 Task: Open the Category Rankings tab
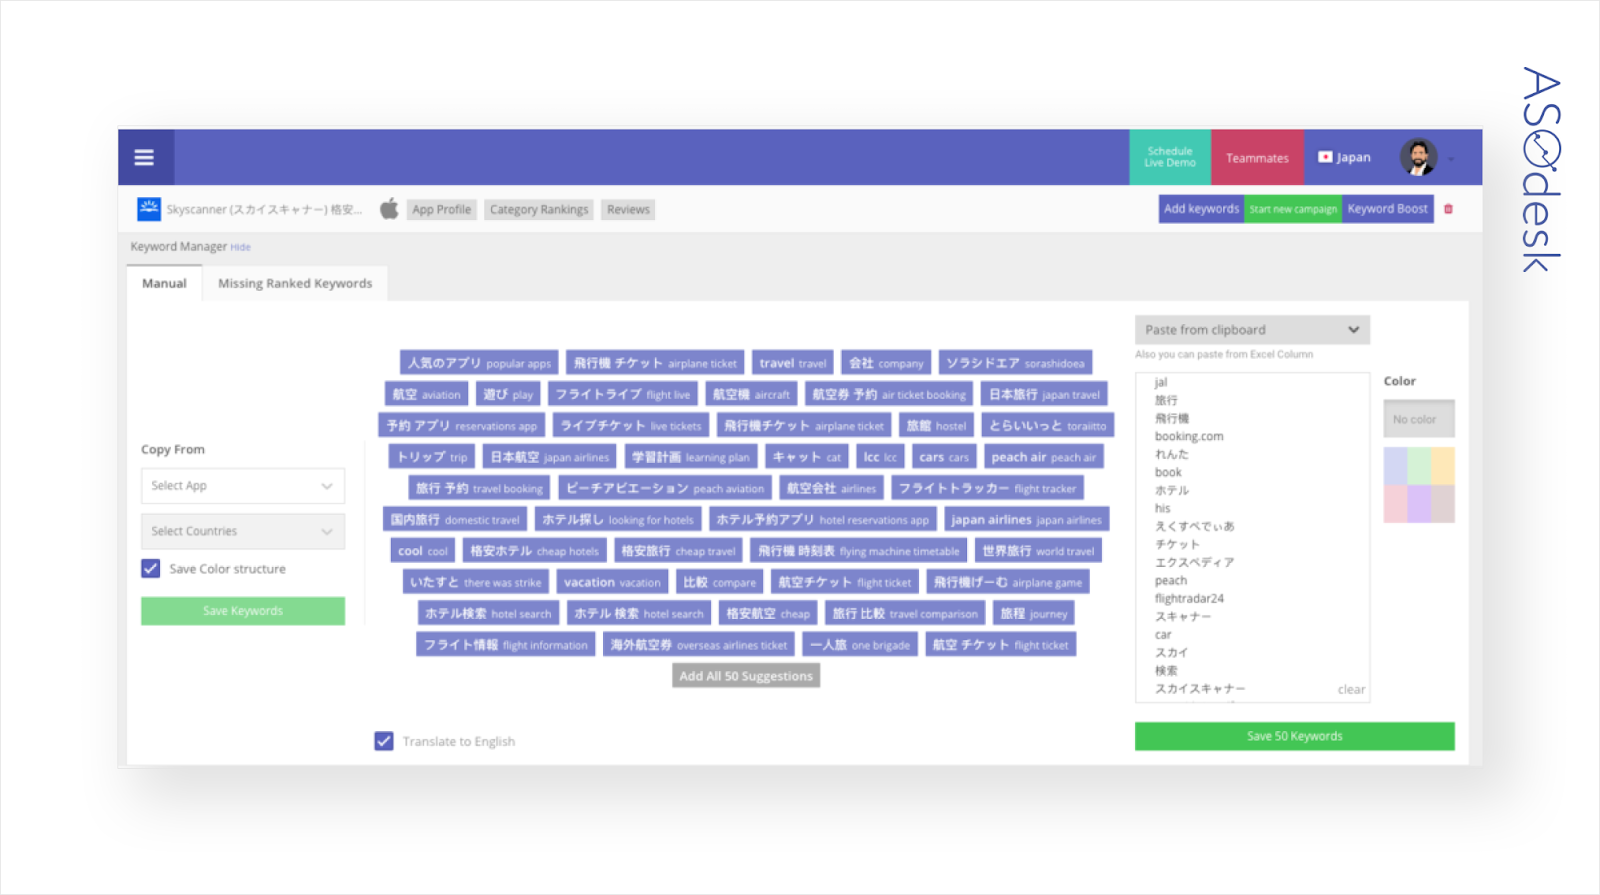click(x=539, y=209)
